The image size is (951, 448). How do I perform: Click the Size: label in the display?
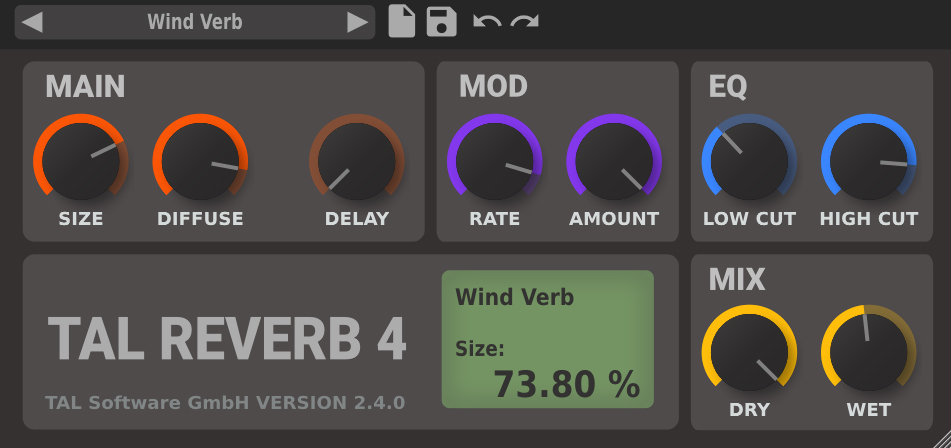click(x=480, y=349)
